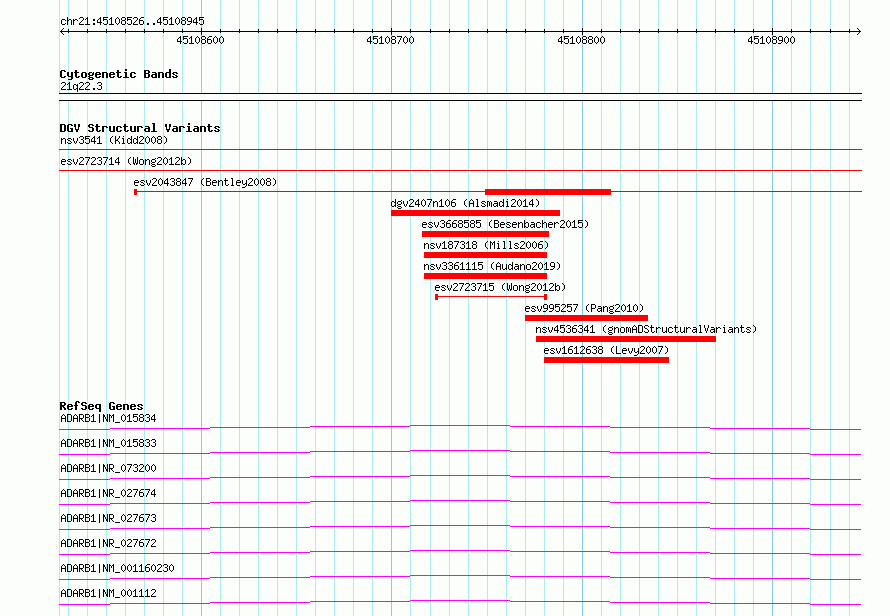Click the 45108600 ruler position label
Image resolution: width=890 pixels, height=616 pixels.
click(x=200, y=40)
